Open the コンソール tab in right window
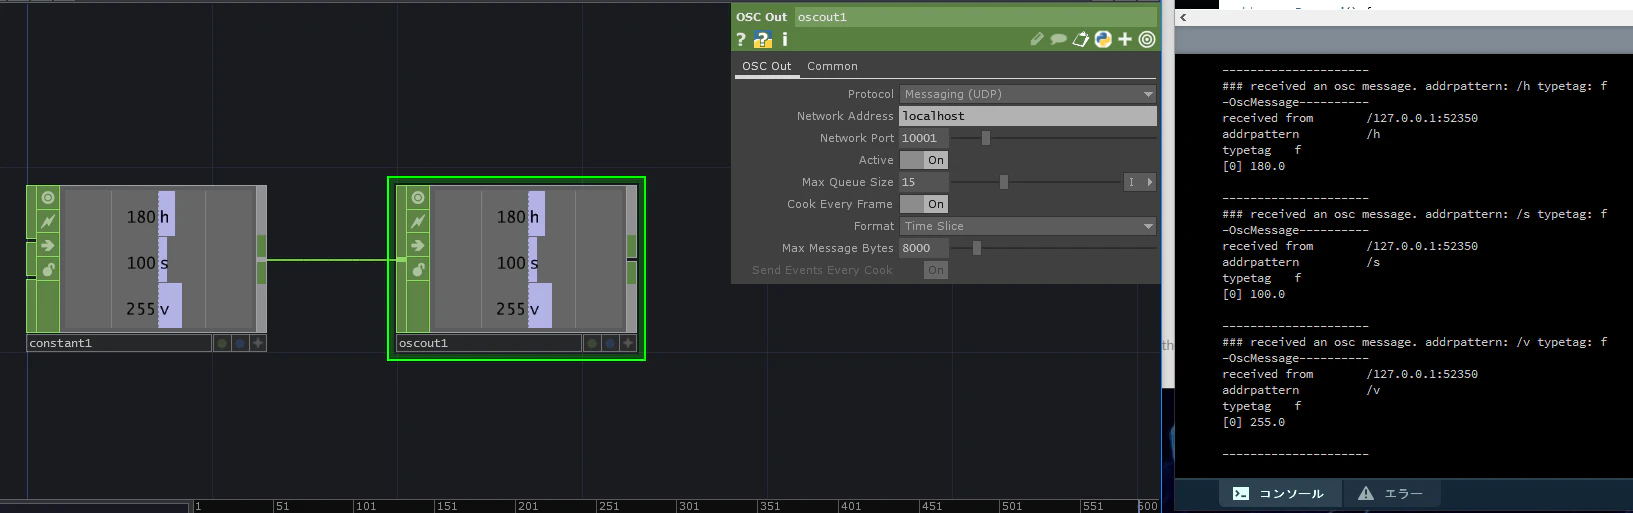The image size is (1633, 513). tap(1278, 493)
